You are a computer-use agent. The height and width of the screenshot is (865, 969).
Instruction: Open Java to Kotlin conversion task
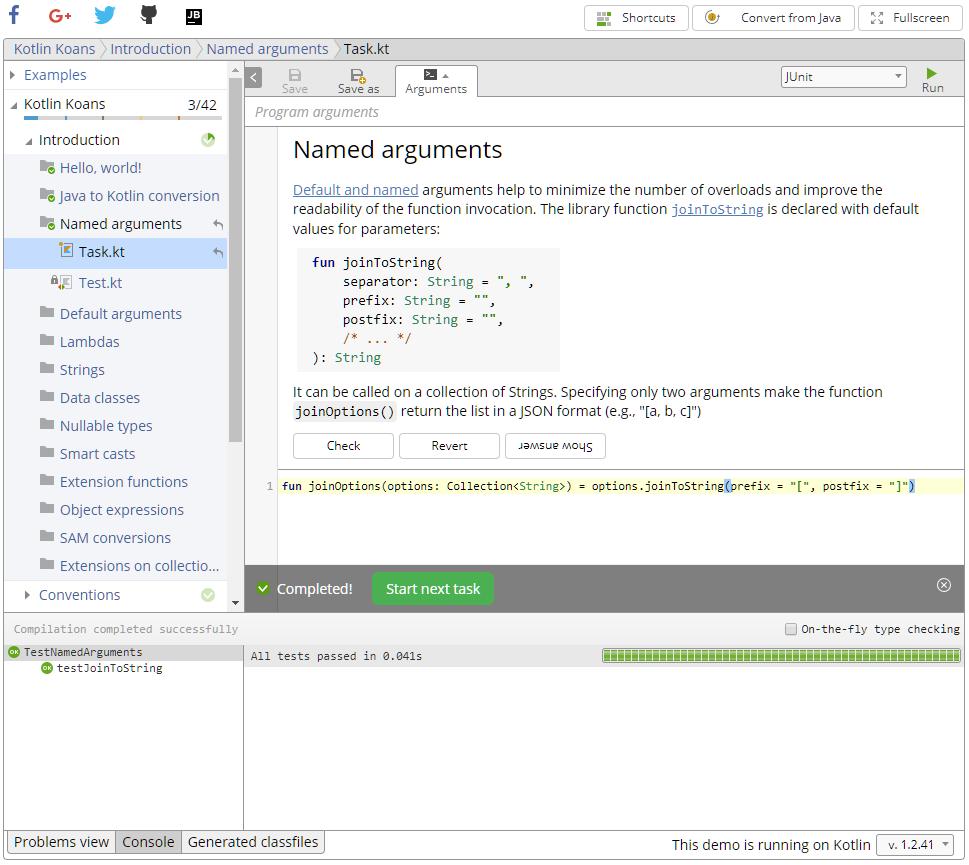click(139, 196)
